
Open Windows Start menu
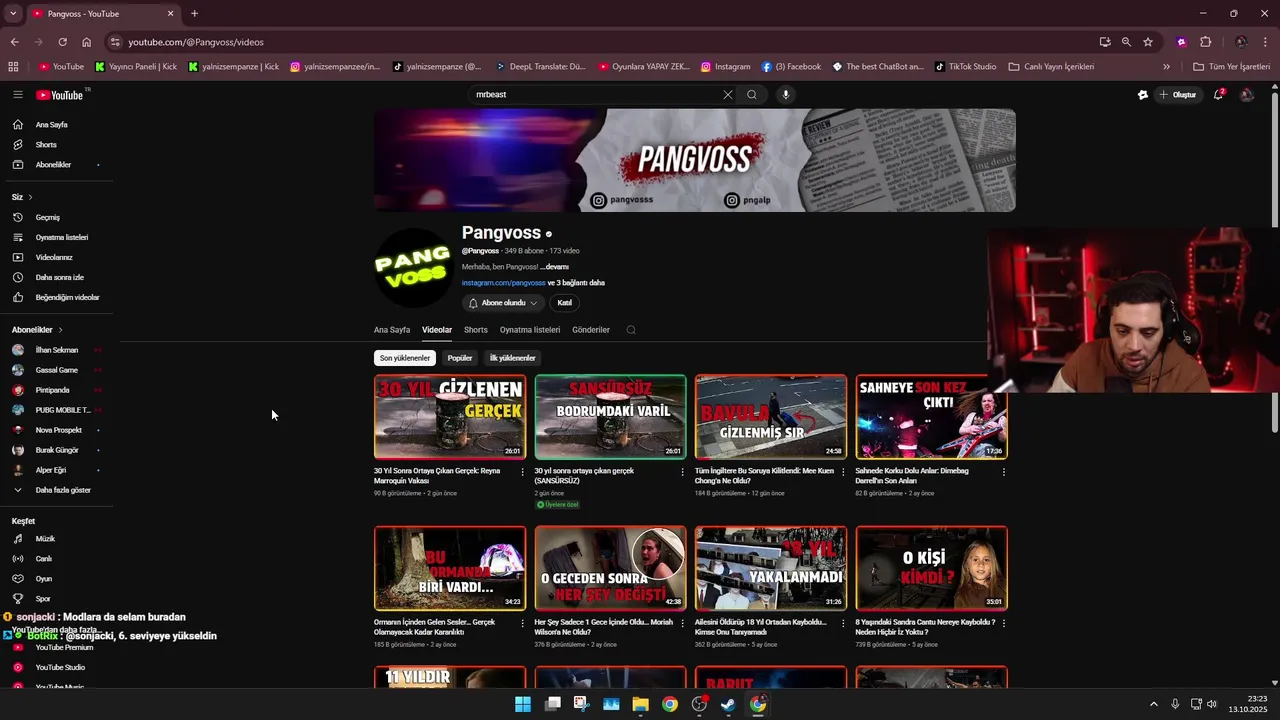[x=523, y=704]
